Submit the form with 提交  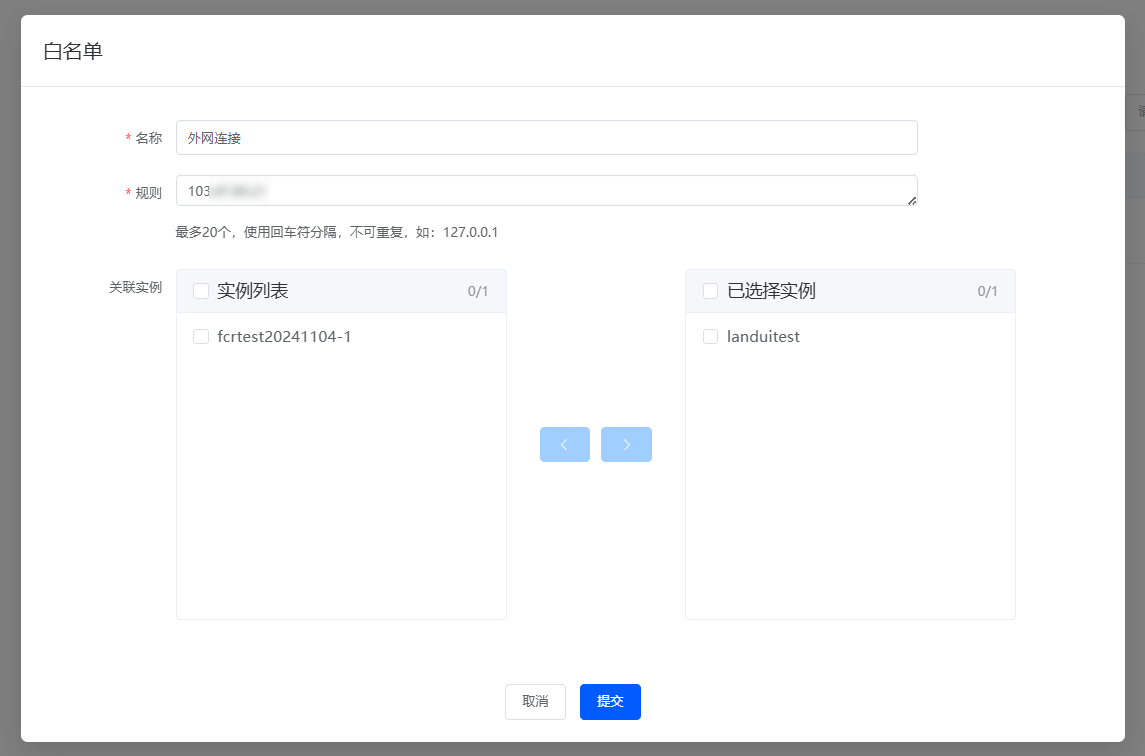(x=610, y=702)
